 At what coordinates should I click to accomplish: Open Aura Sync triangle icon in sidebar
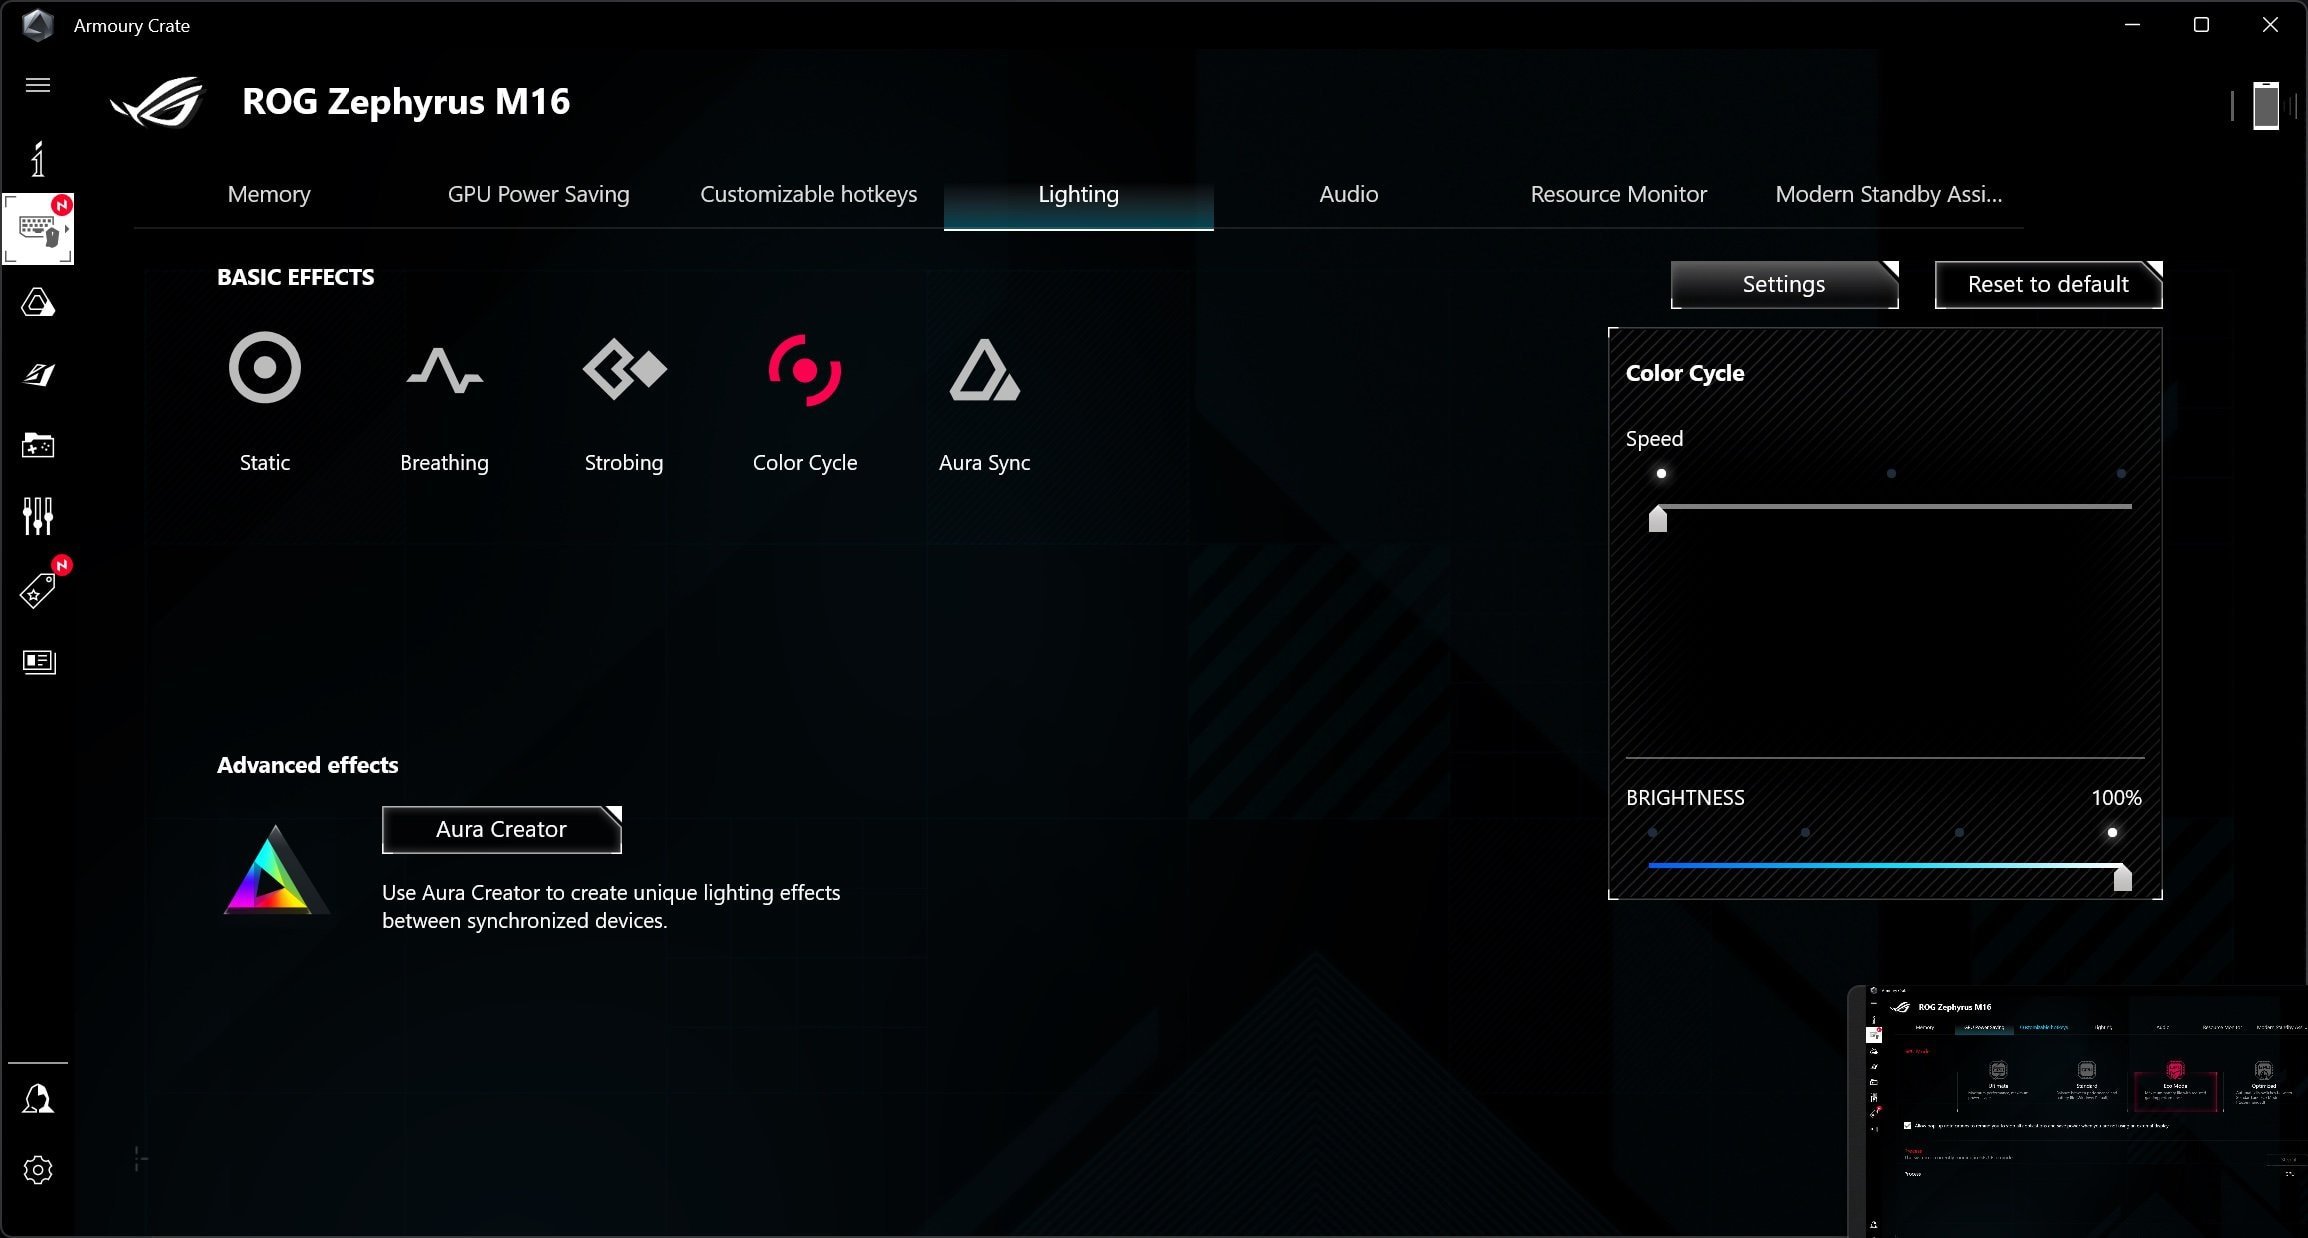[38, 302]
